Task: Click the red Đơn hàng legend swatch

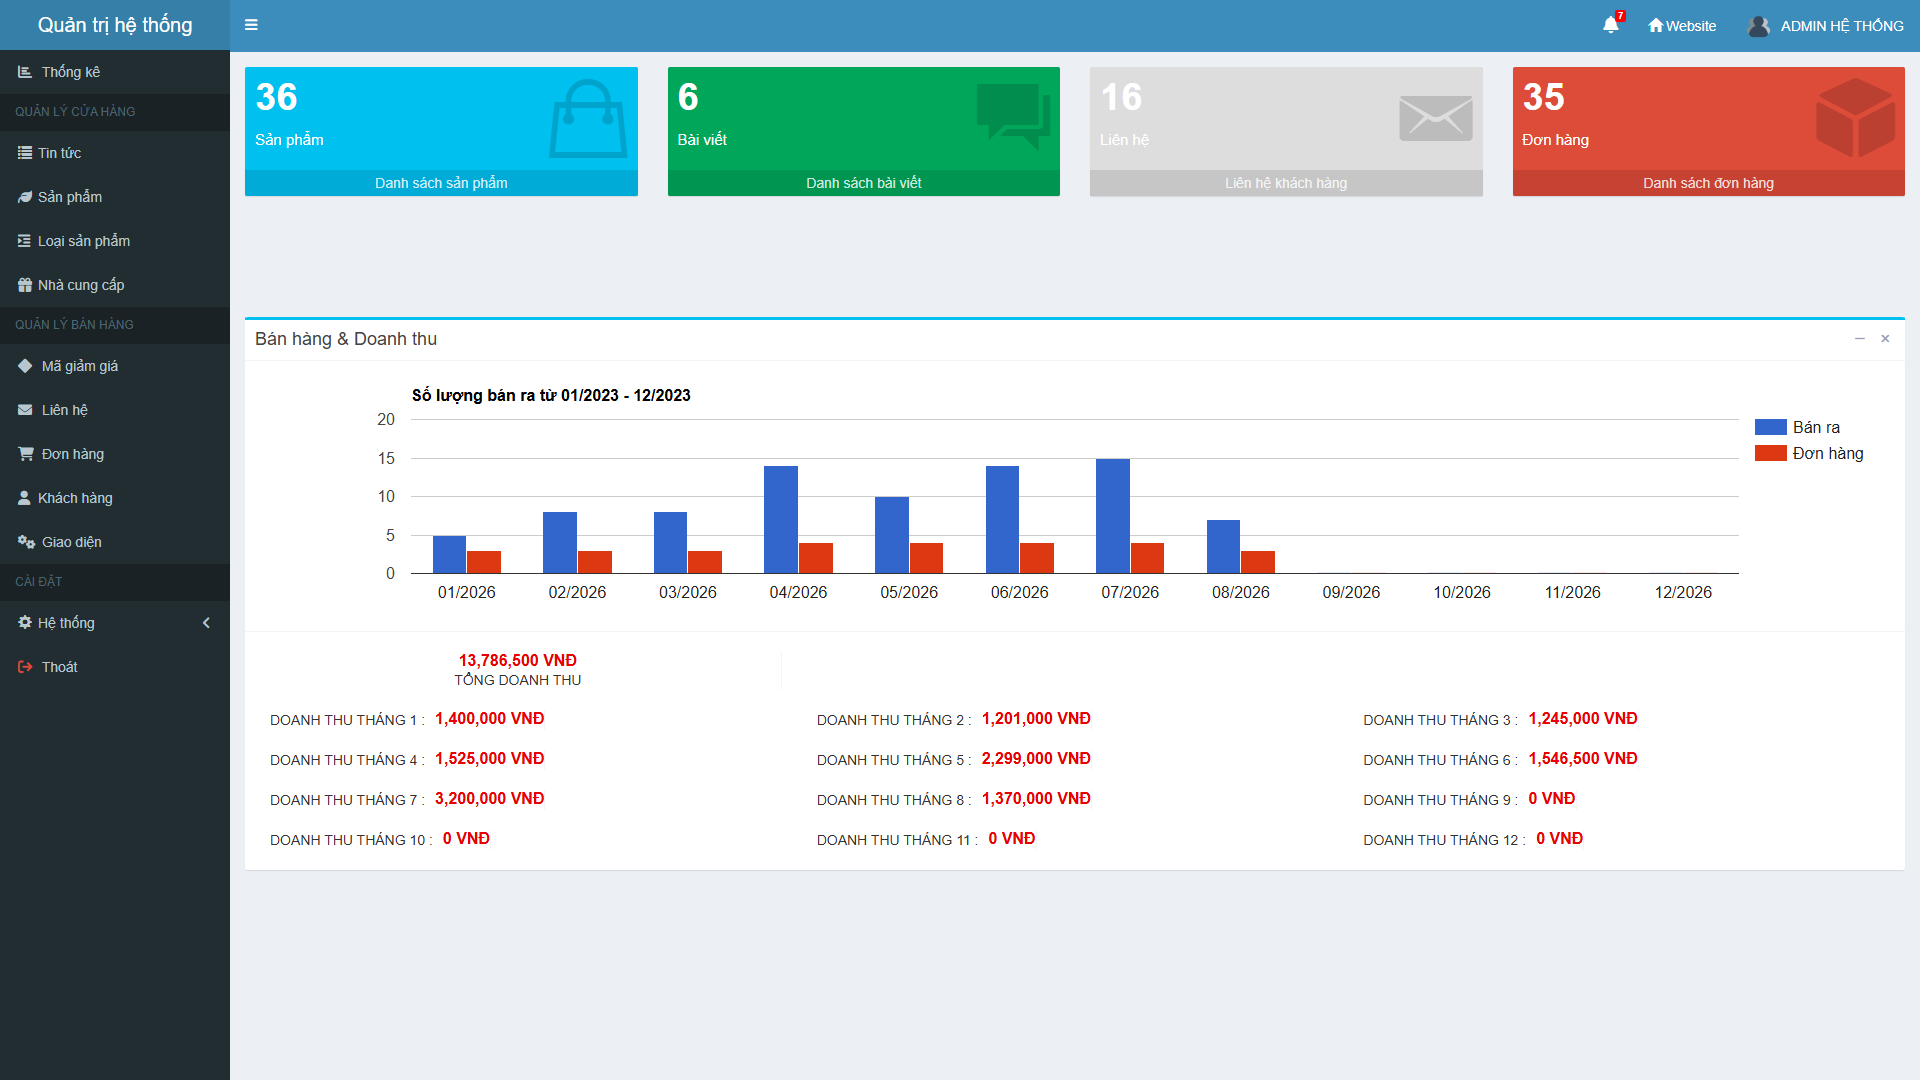Action: click(1770, 453)
